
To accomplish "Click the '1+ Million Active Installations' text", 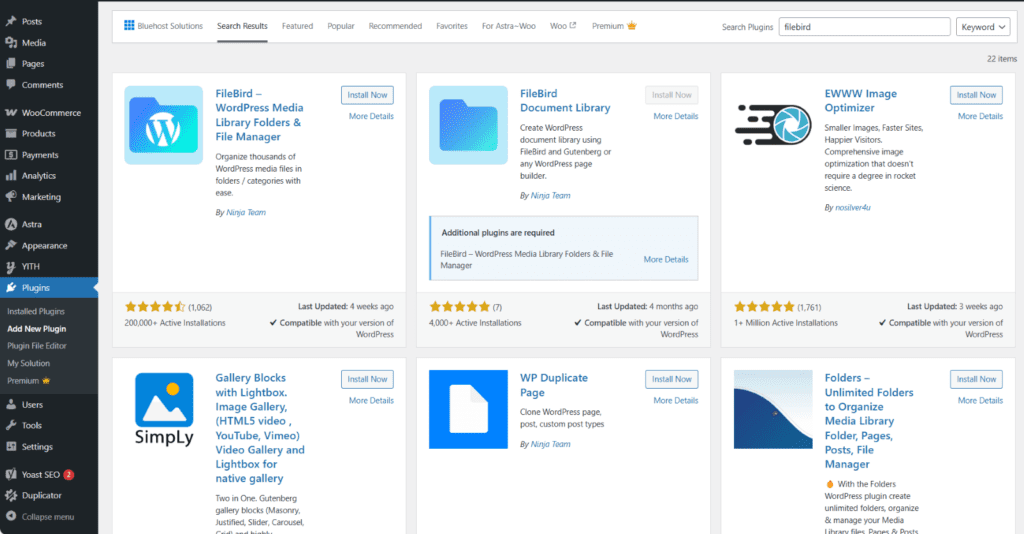I will click(x=786, y=323).
